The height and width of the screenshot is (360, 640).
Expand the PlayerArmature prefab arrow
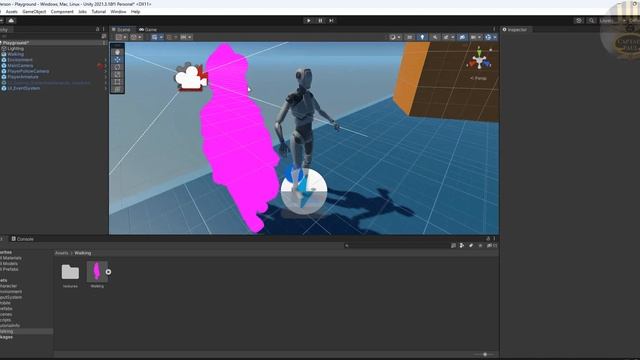(x=105, y=77)
